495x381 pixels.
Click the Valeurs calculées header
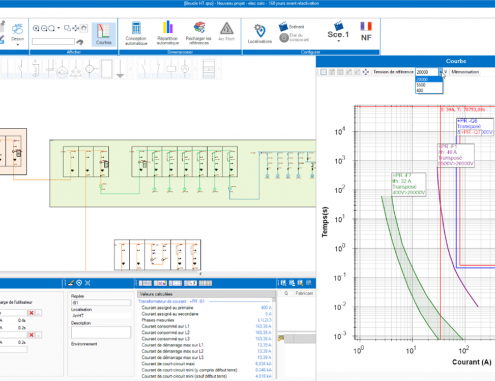(x=206, y=294)
